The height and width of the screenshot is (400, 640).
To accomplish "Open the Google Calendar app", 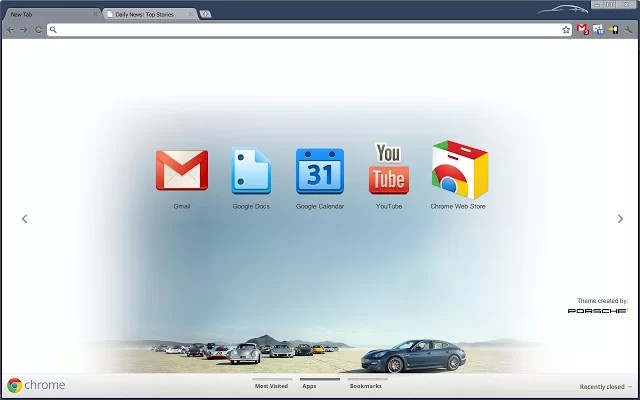I will click(x=319, y=171).
